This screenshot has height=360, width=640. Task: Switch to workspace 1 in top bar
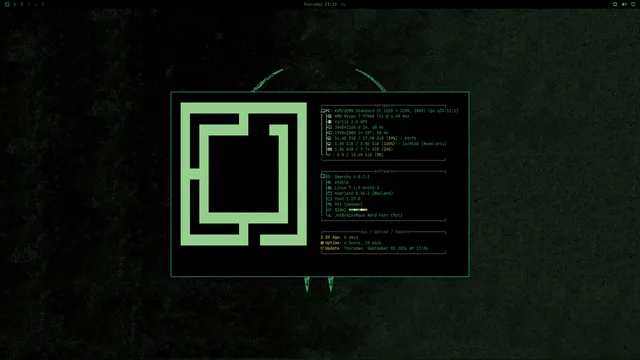[15, 4]
